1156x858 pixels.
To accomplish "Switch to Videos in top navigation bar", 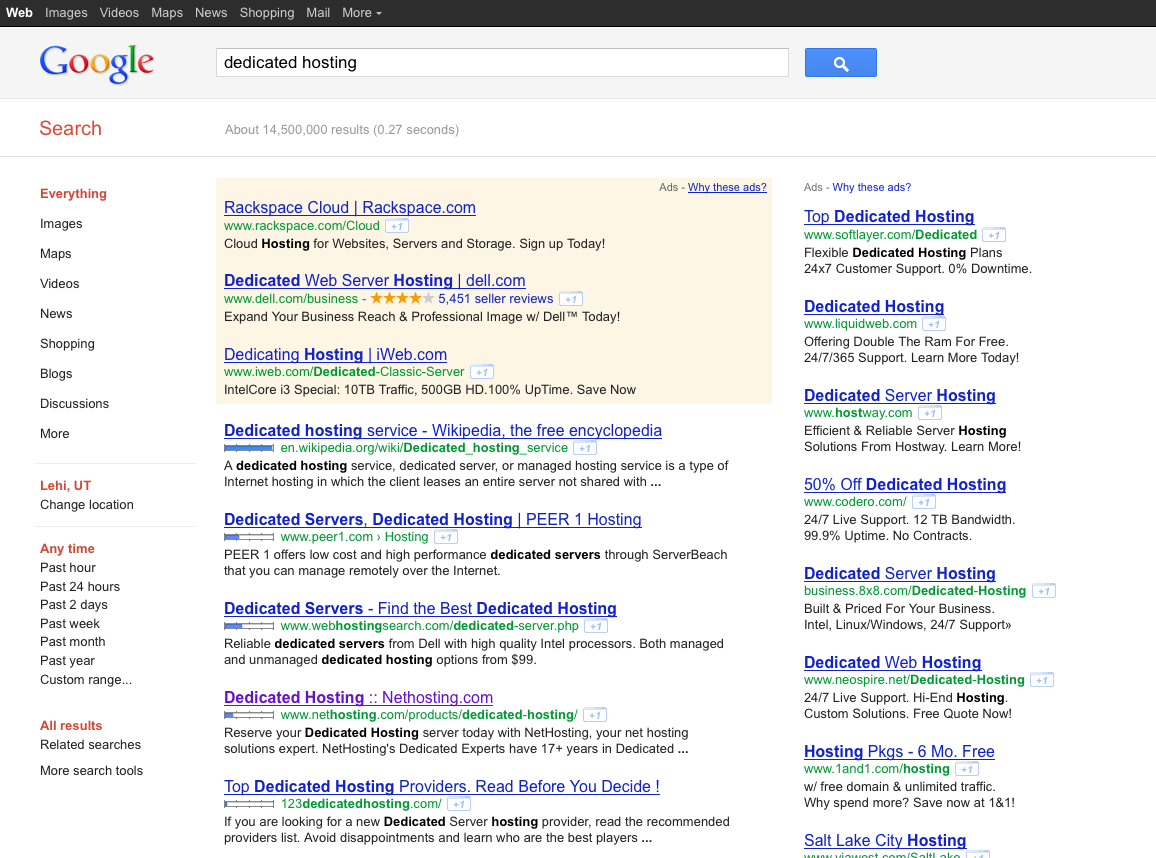I will pyautogui.click(x=119, y=13).
